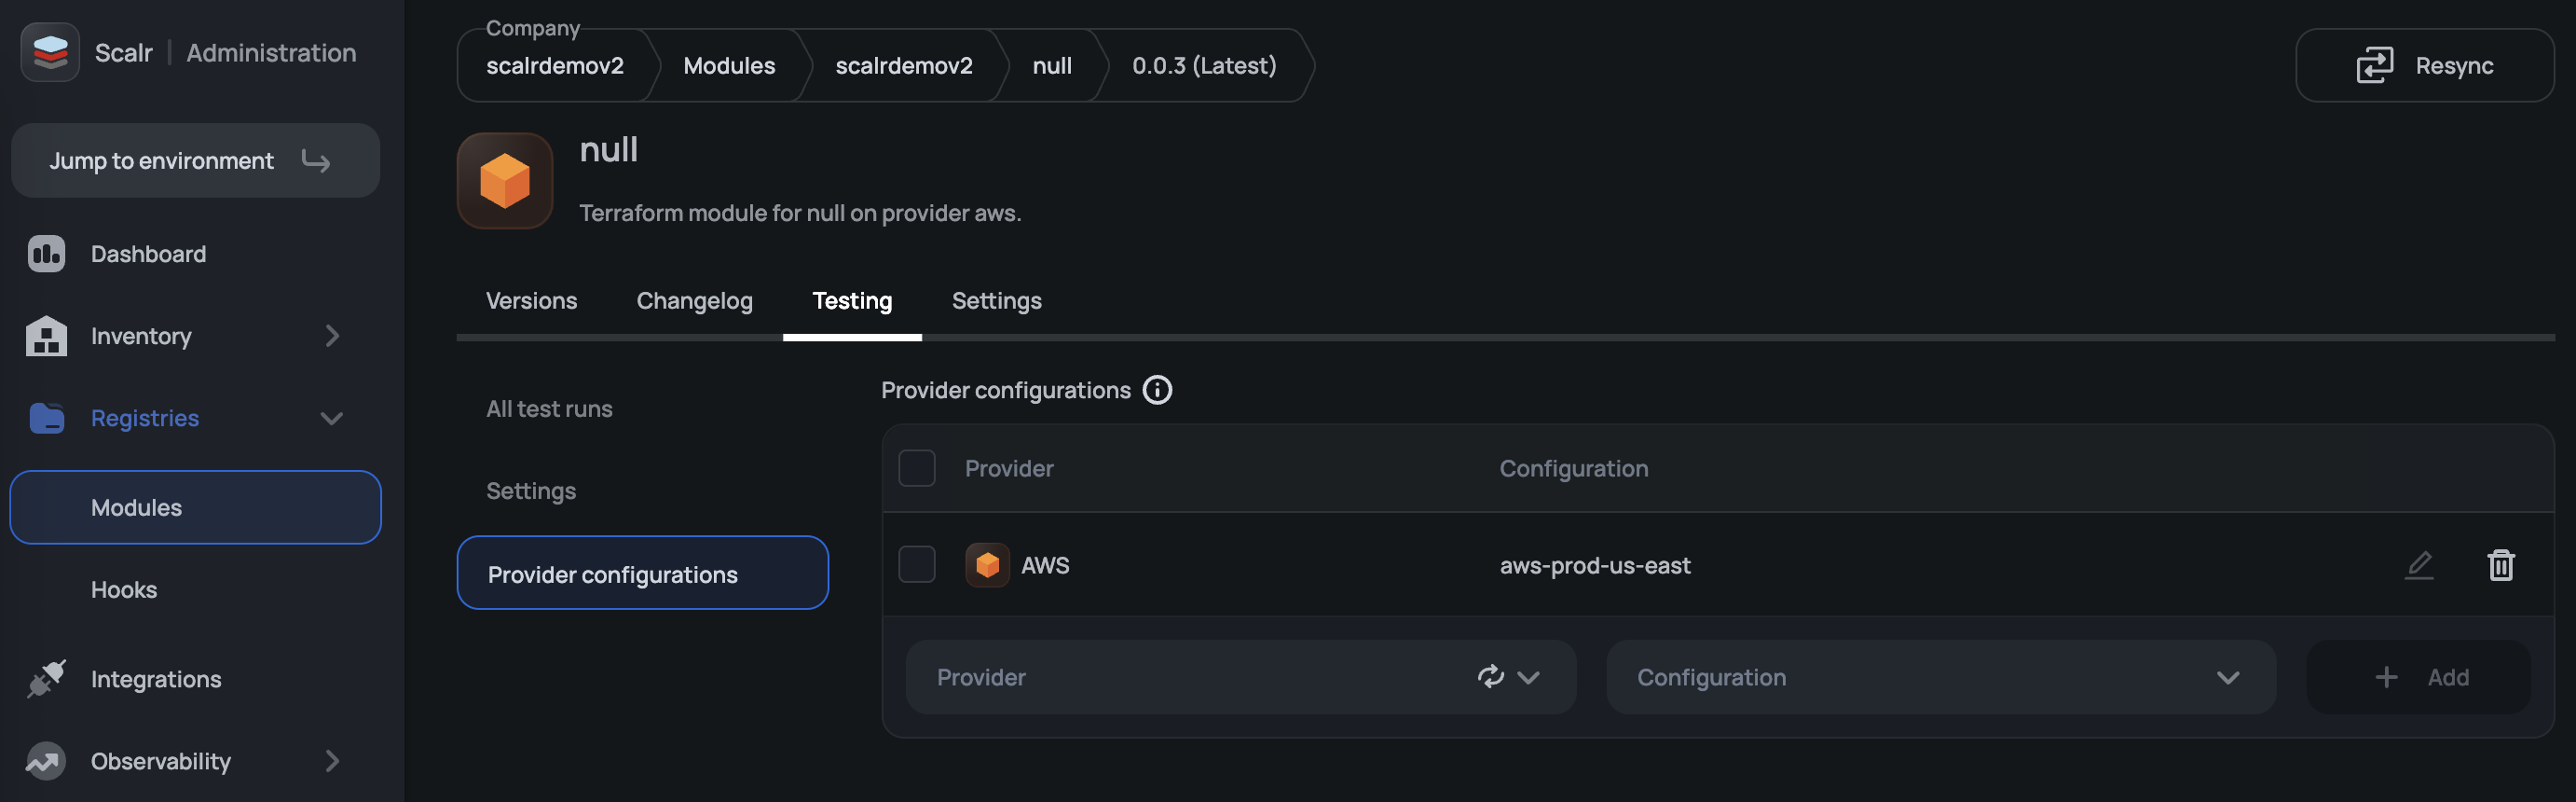Click the null module cube icon

505,181
